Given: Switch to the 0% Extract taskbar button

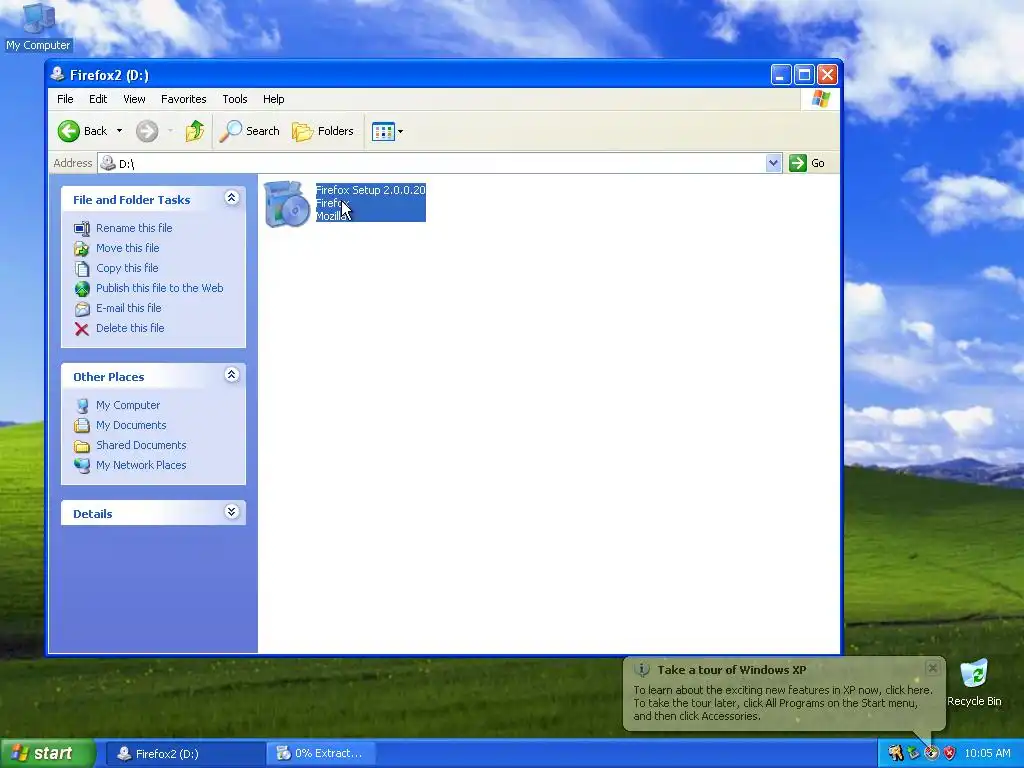Looking at the screenshot, I should click(x=321, y=754).
